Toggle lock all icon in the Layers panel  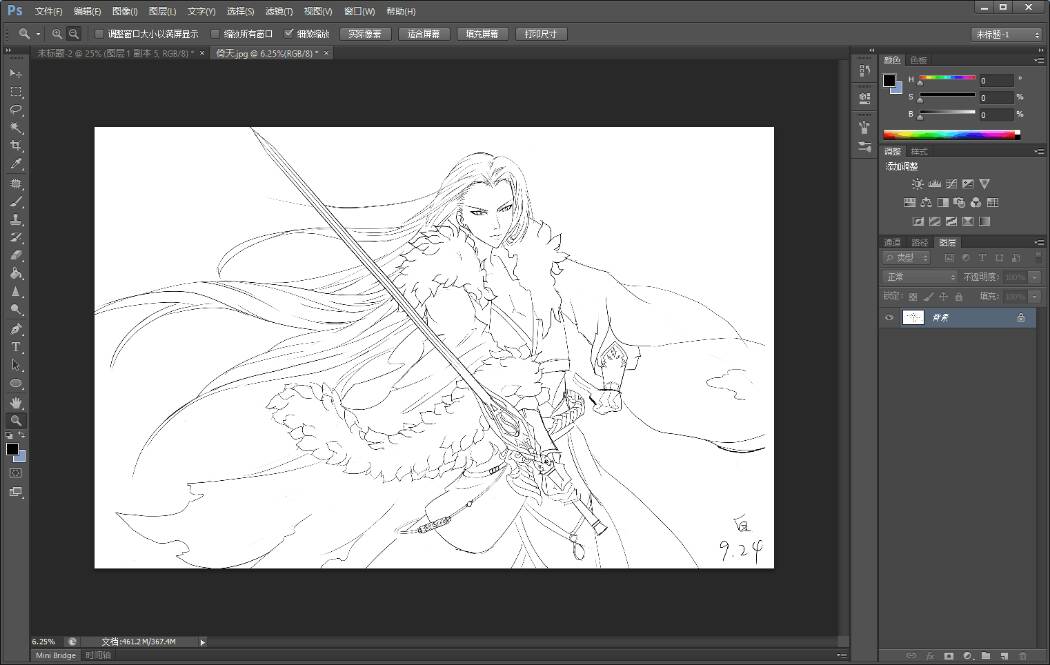tap(959, 297)
